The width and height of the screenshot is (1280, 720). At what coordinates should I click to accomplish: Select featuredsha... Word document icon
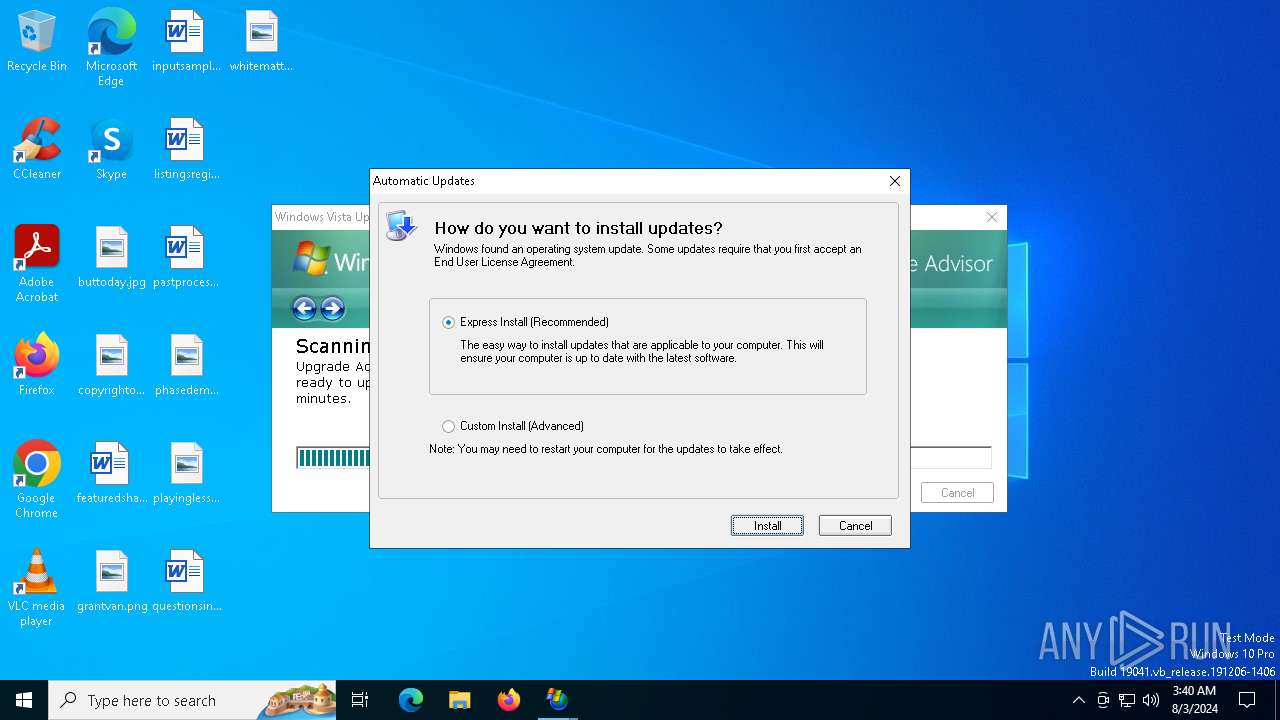pos(112,474)
